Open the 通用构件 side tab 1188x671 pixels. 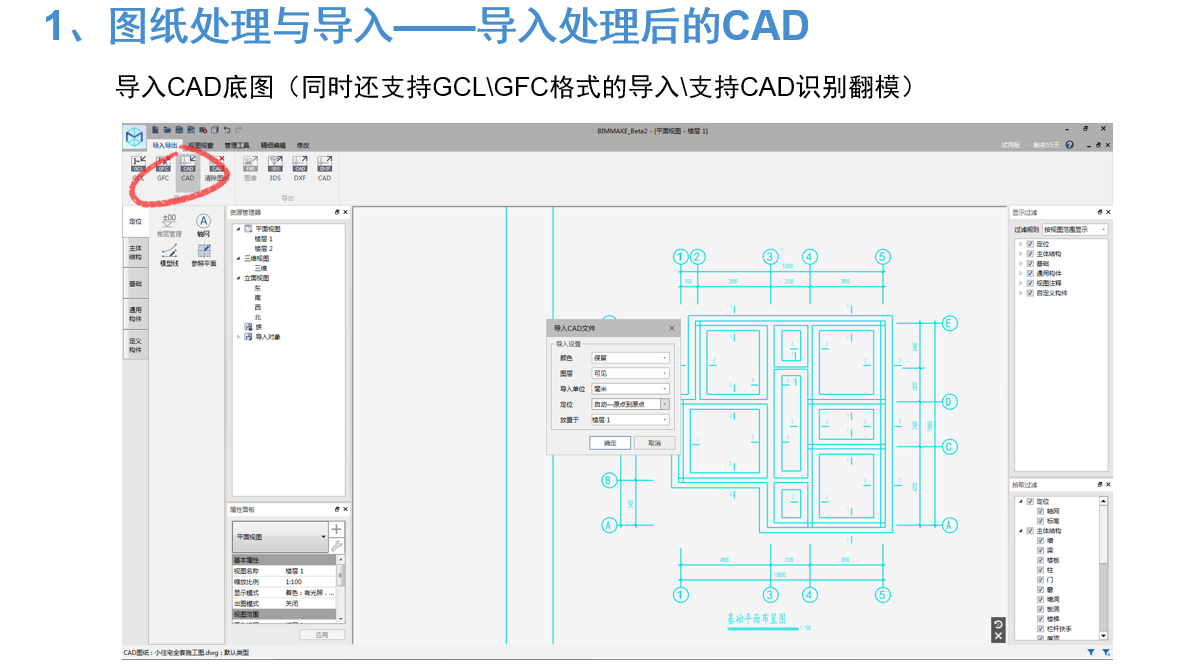click(x=135, y=314)
